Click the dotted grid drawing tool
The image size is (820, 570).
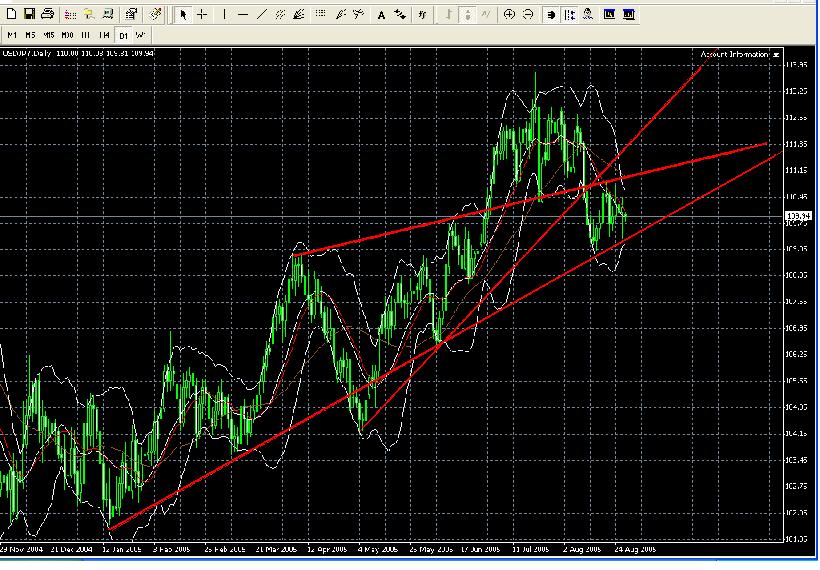pyautogui.click(x=321, y=15)
